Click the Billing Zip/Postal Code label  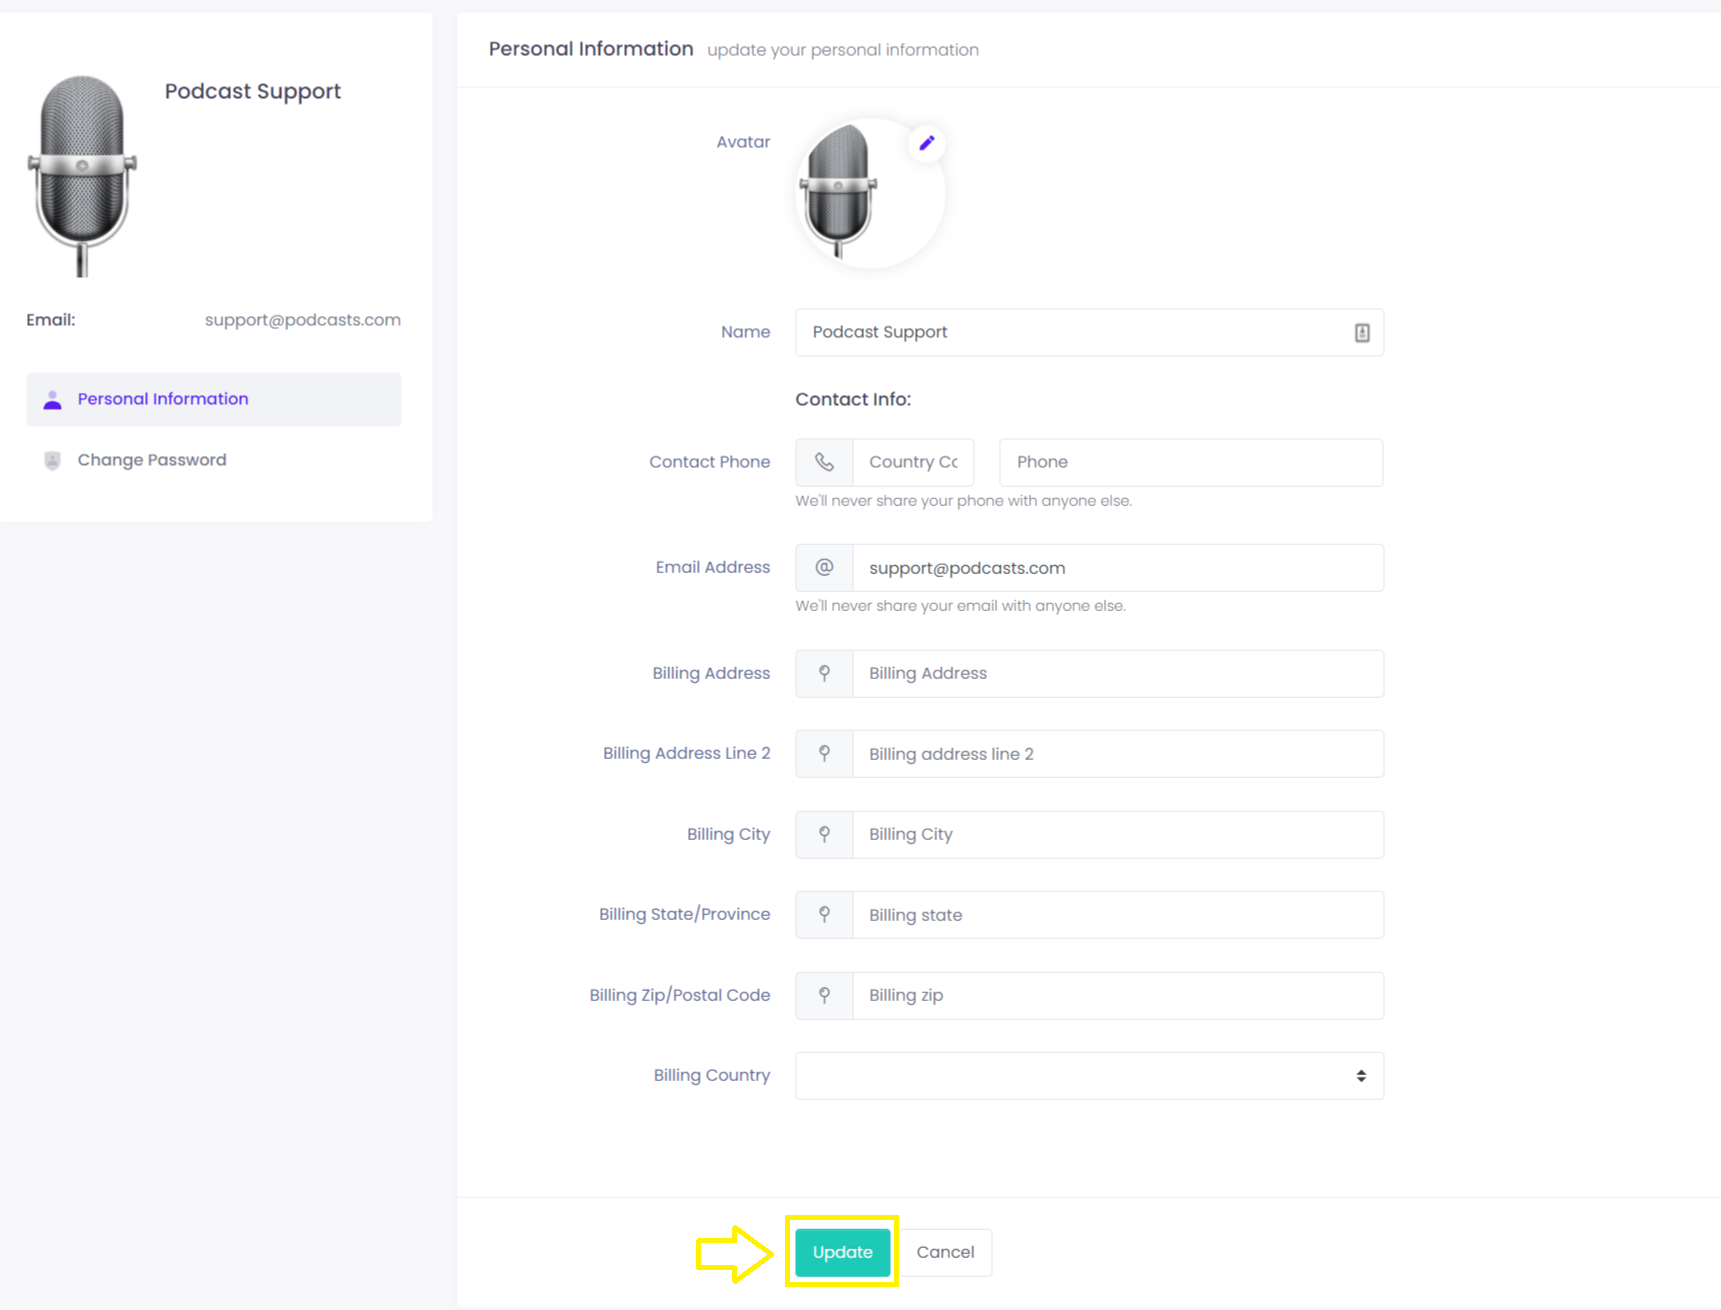coord(680,995)
